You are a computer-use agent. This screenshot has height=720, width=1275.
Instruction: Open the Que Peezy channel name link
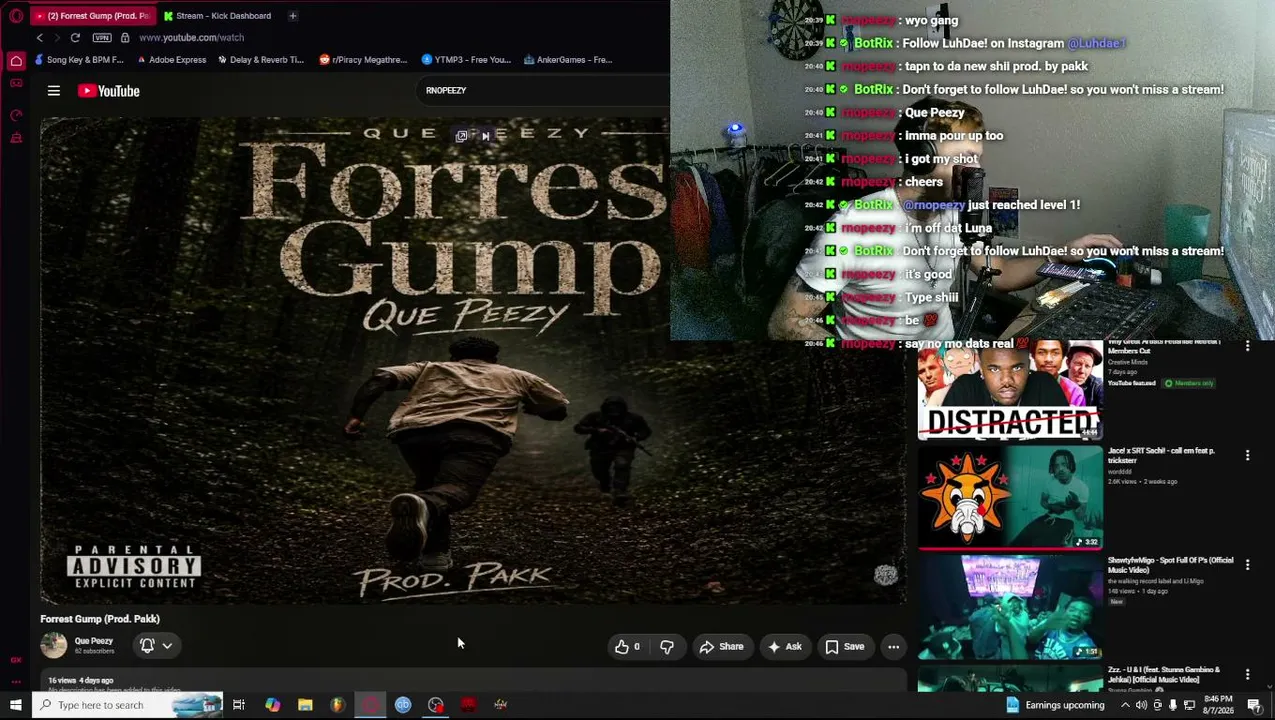94,641
